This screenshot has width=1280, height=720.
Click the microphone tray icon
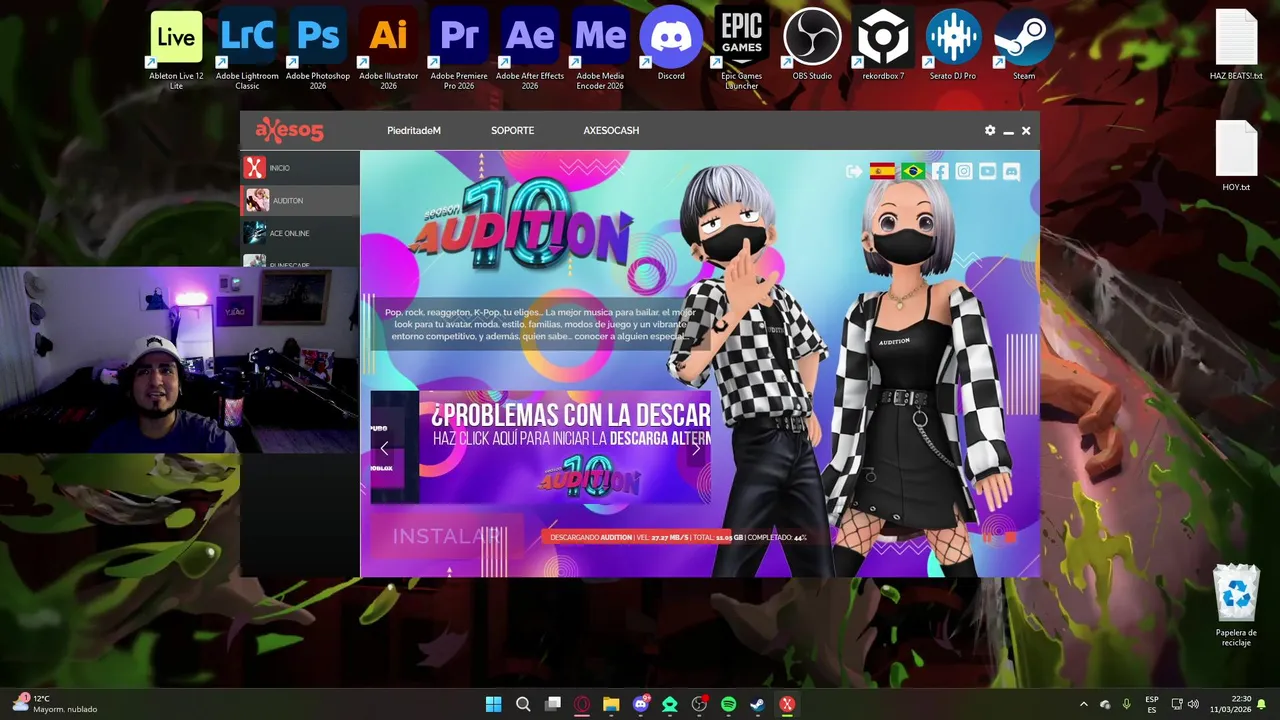(x=1126, y=705)
